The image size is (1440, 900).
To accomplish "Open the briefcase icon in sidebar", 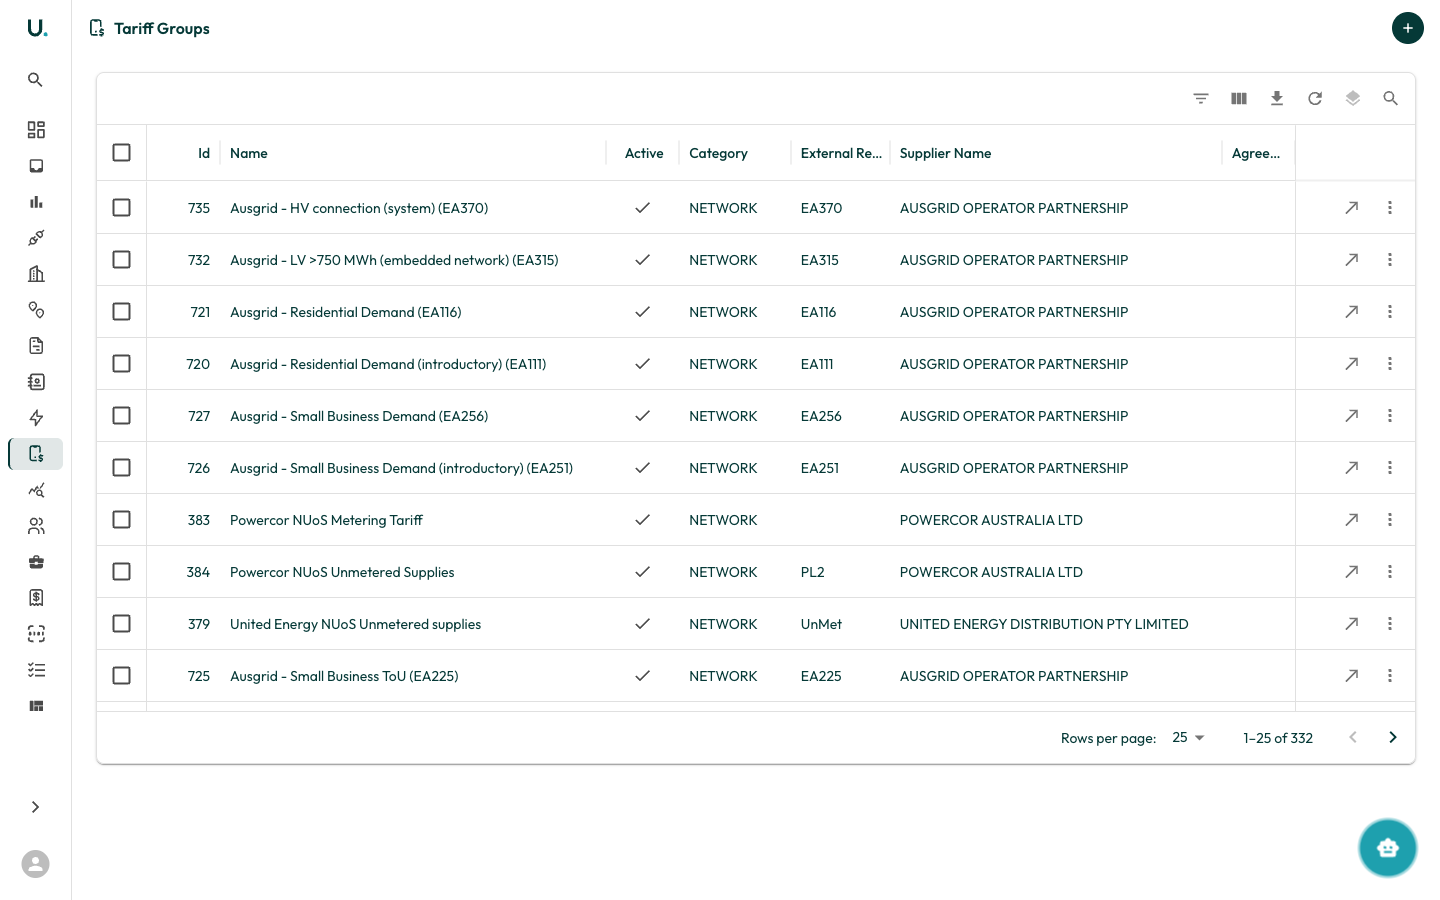I will click(36, 562).
